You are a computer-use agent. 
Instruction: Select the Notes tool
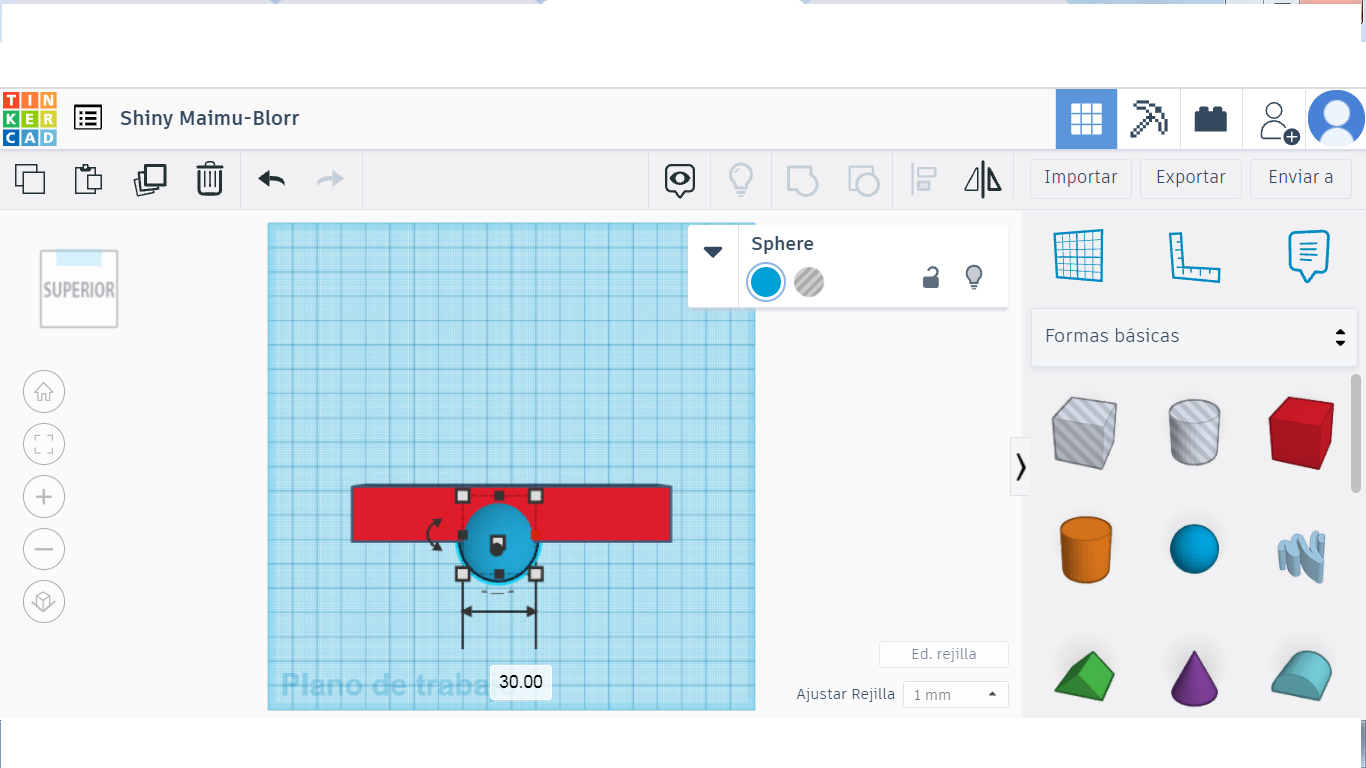tap(1309, 256)
